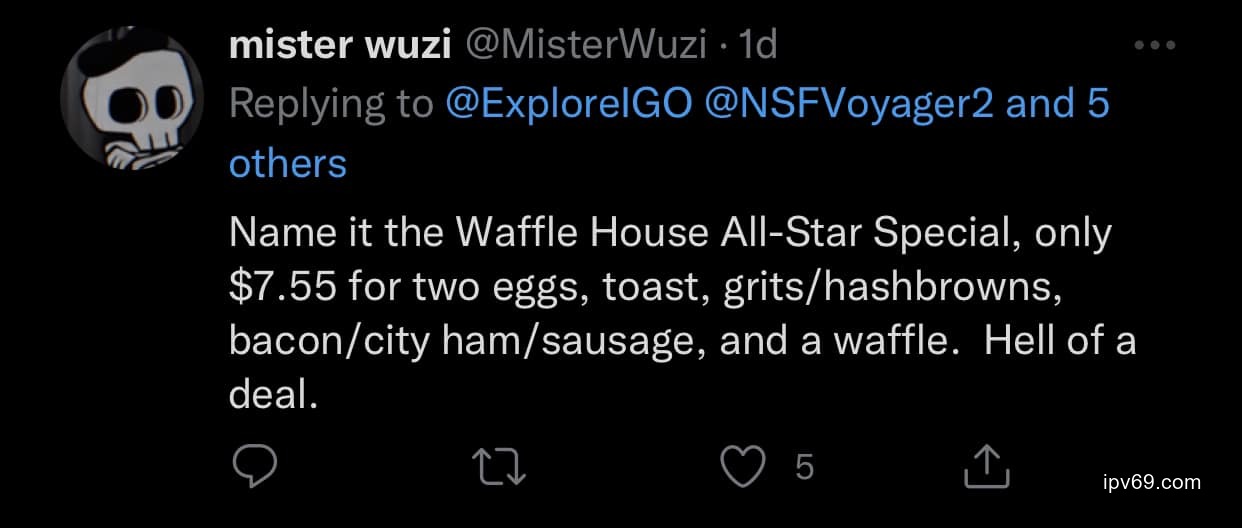Visit the @ExploreIGO mention
This screenshot has height=528, width=1242.
(x=569, y=104)
